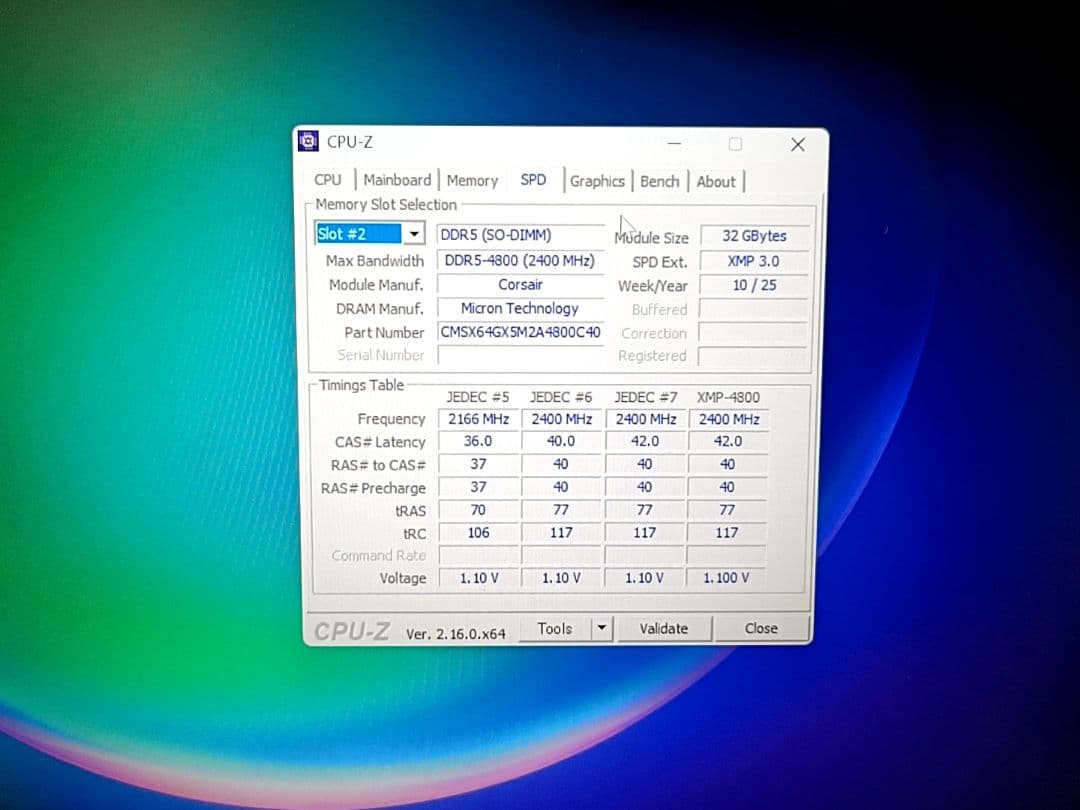Viewport: 1080px width, 810px height.
Task: Select the SPD tab
Action: pyautogui.click(x=533, y=180)
